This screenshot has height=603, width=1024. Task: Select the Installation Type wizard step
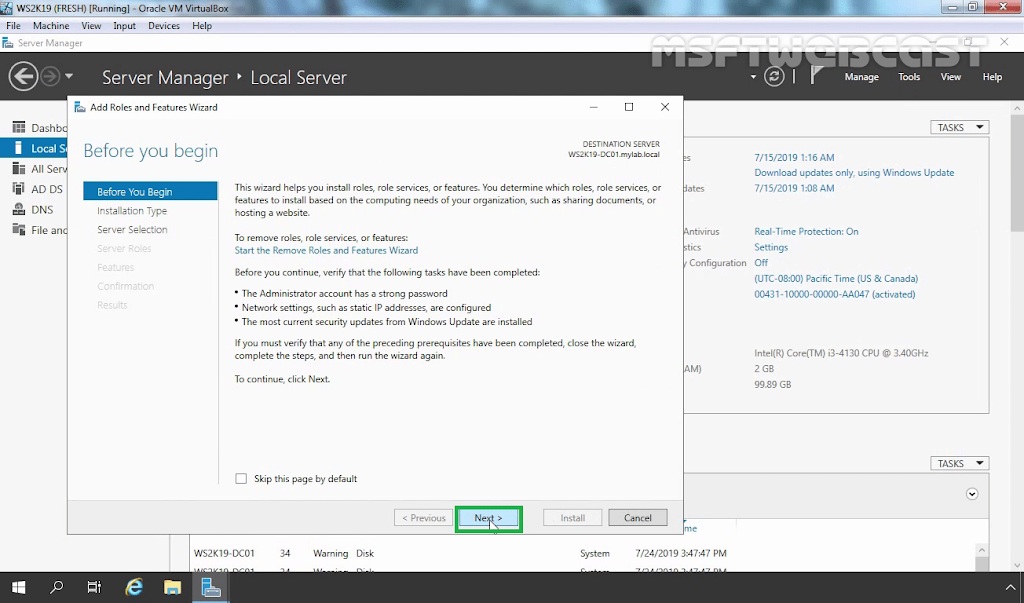[132, 211]
